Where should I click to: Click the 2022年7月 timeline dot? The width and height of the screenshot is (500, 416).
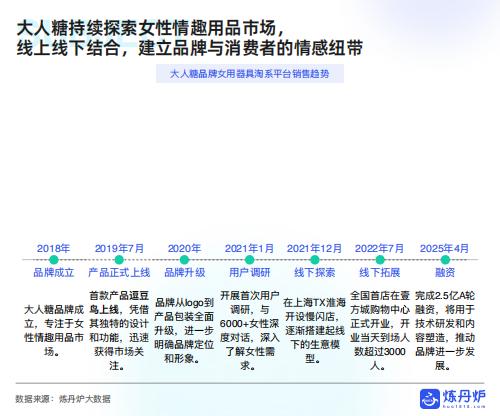coord(380,260)
